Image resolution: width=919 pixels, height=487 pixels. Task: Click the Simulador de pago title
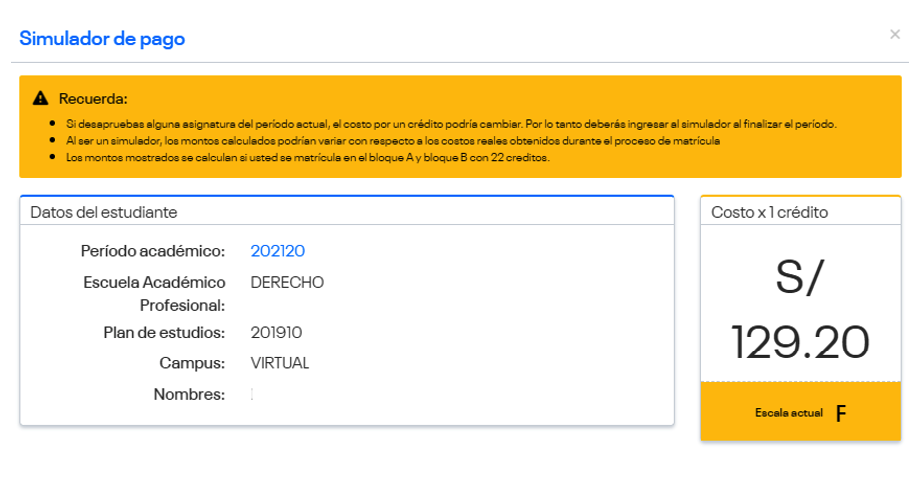[102, 39]
